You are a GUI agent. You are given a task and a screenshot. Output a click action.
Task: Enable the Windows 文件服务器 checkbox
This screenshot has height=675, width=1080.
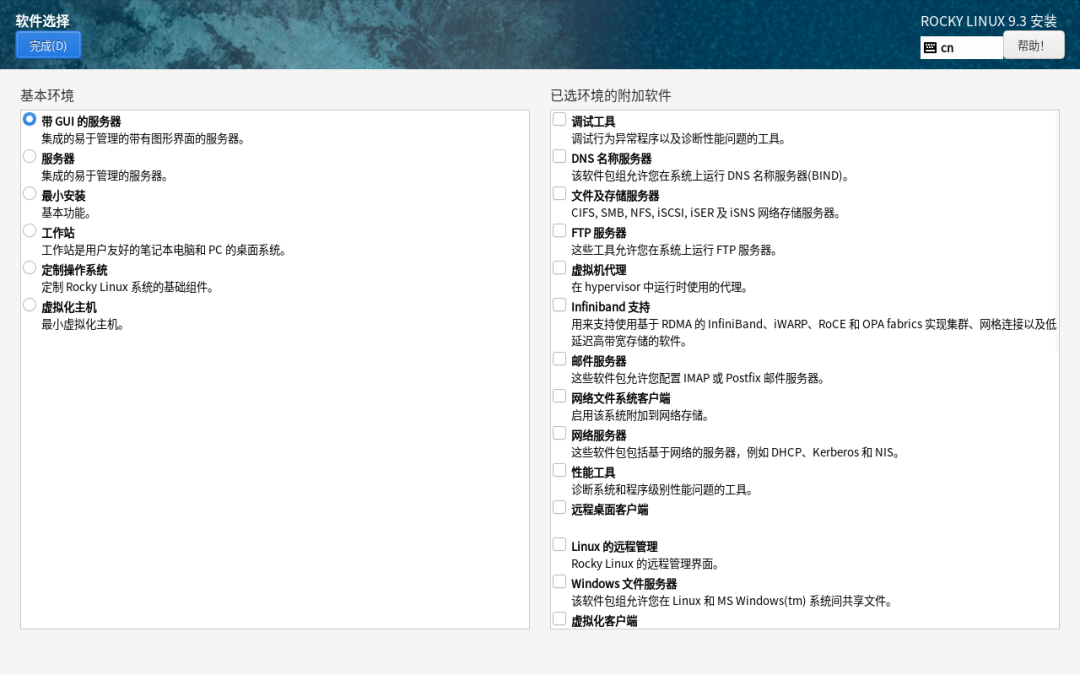pos(559,582)
